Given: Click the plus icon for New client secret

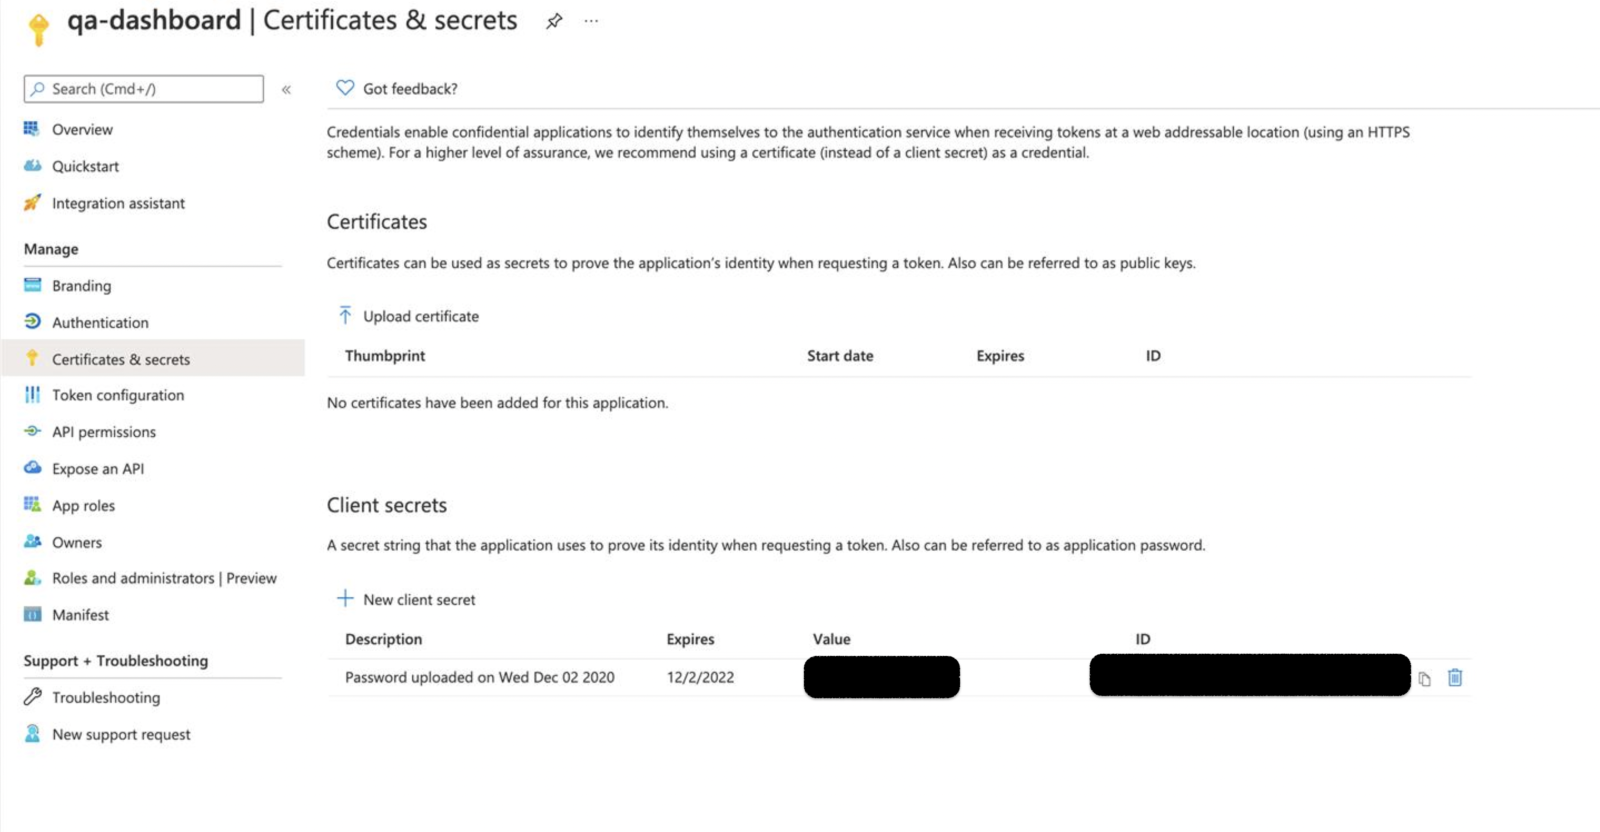Looking at the screenshot, I should click(x=345, y=599).
